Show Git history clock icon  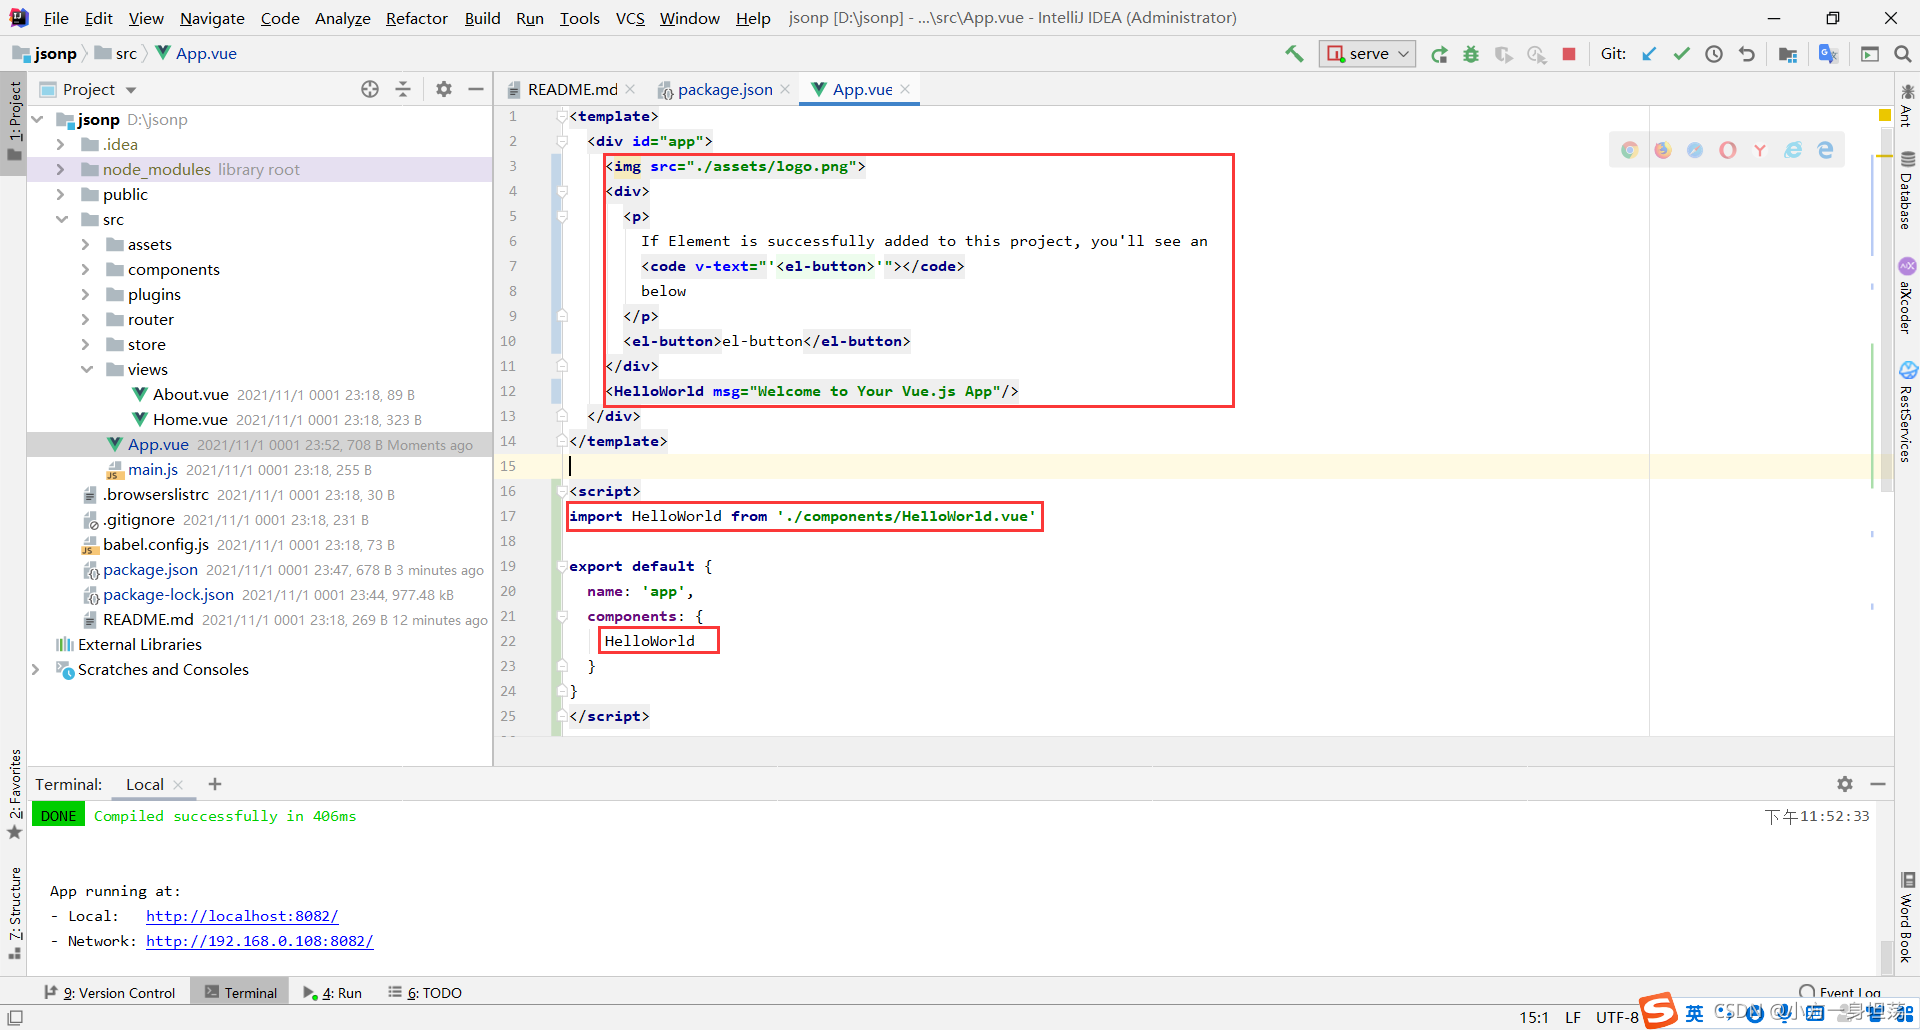point(1714,54)
